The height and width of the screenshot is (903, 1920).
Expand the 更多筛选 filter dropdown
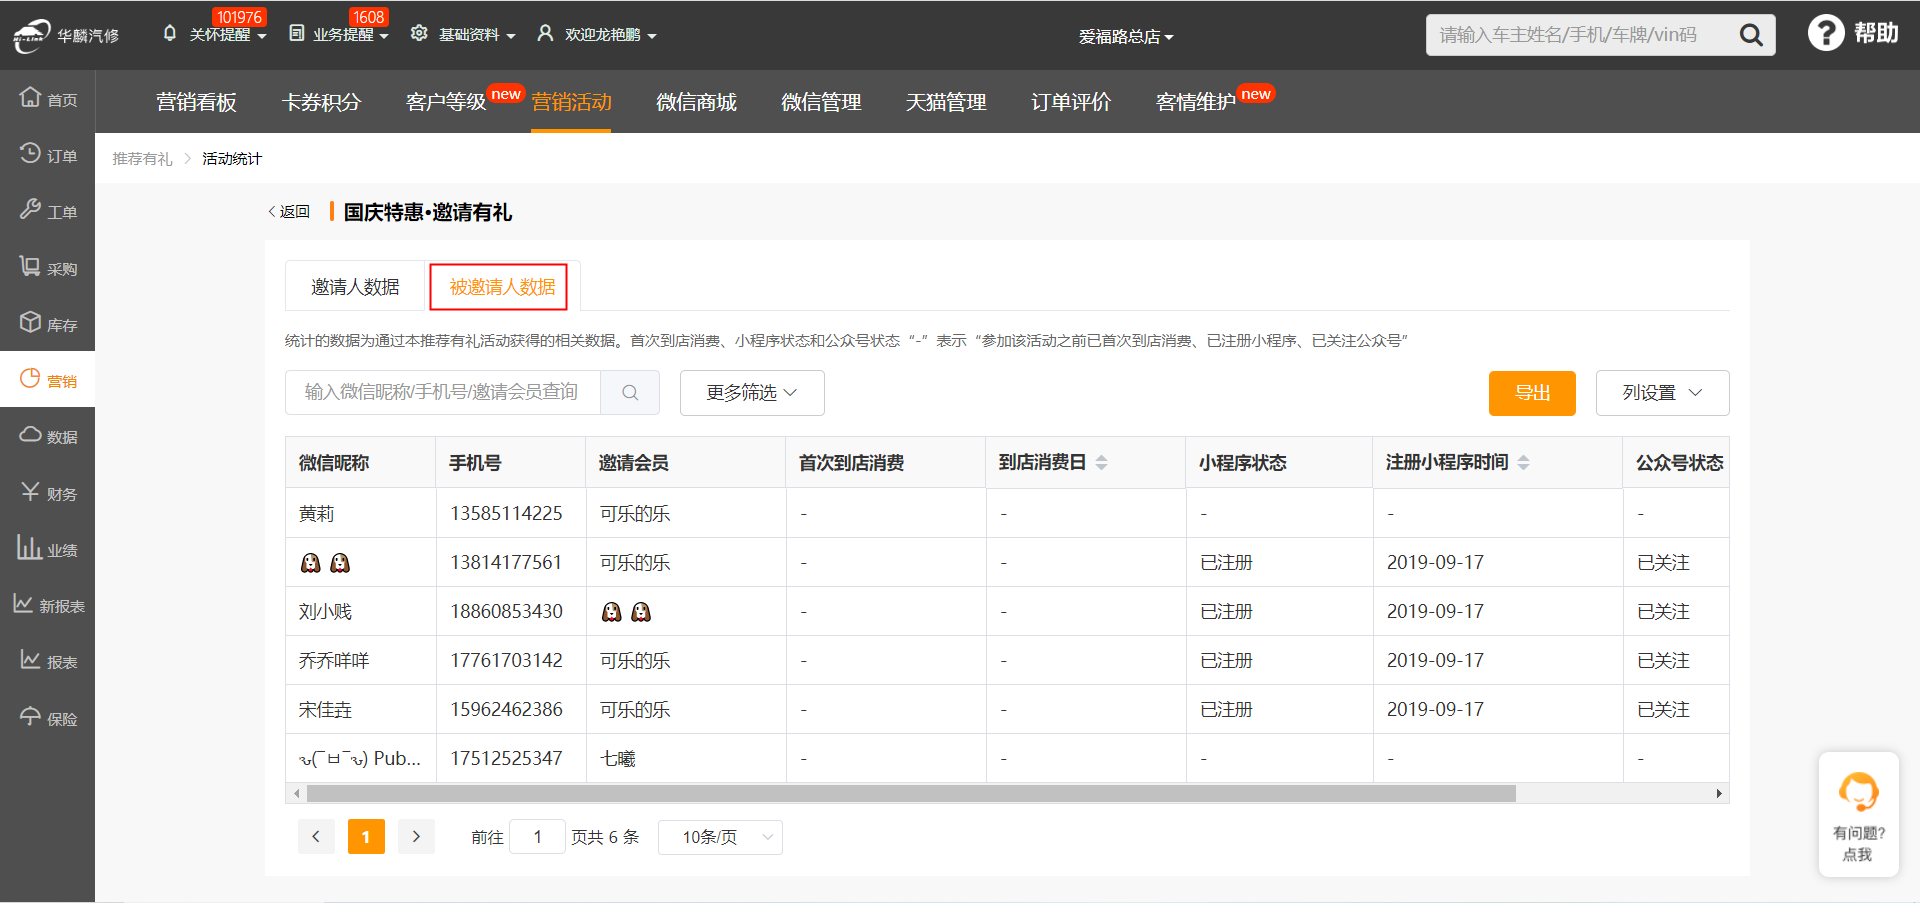pos(752,392)
